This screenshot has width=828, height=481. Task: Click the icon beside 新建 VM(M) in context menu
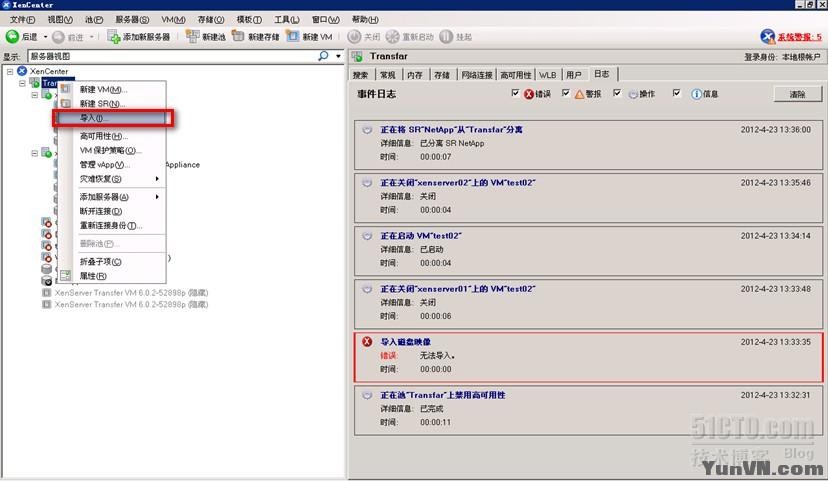tap(65, 89)
